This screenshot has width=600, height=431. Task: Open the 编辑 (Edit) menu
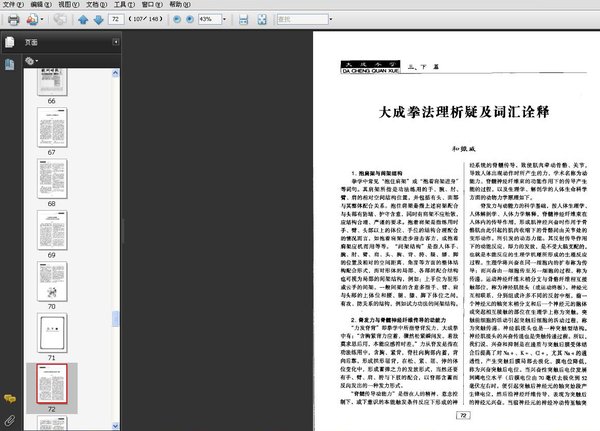[41, 5]
